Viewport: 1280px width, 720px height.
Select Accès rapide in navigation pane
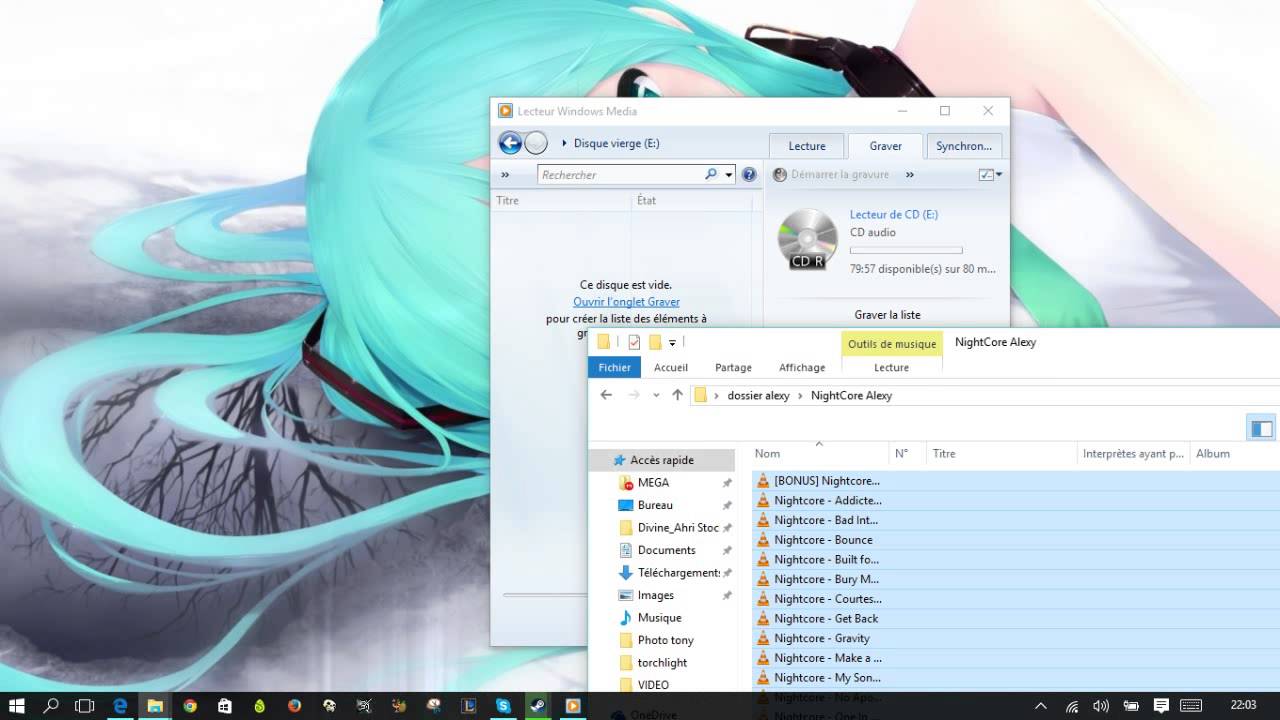(x=662, y=460)
